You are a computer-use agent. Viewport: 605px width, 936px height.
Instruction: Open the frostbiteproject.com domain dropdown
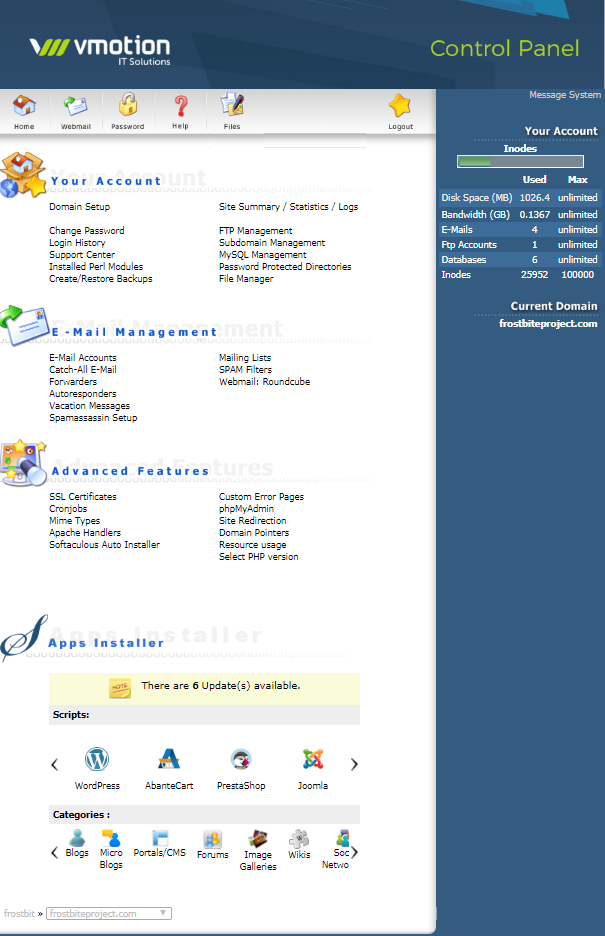coord(109,913)
